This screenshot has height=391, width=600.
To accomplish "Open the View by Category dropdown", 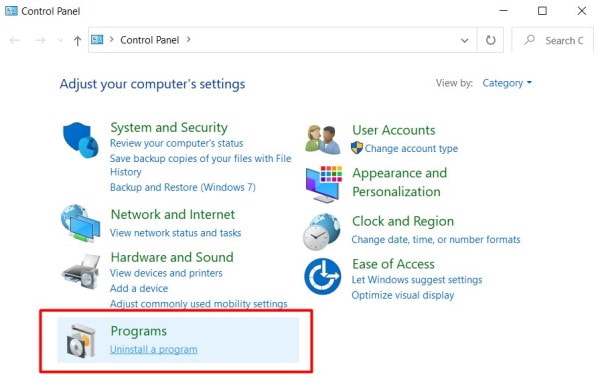I will [x=507, y=83].
